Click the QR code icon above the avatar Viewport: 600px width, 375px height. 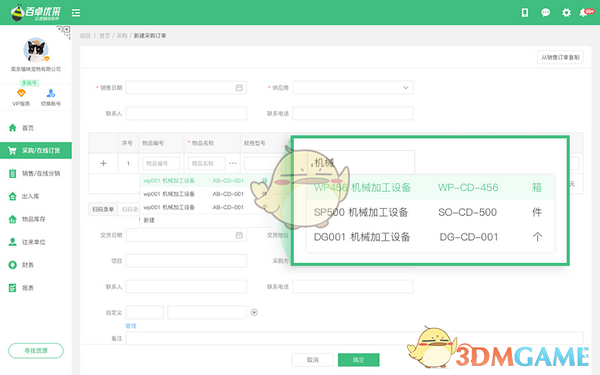coord(64,32)
